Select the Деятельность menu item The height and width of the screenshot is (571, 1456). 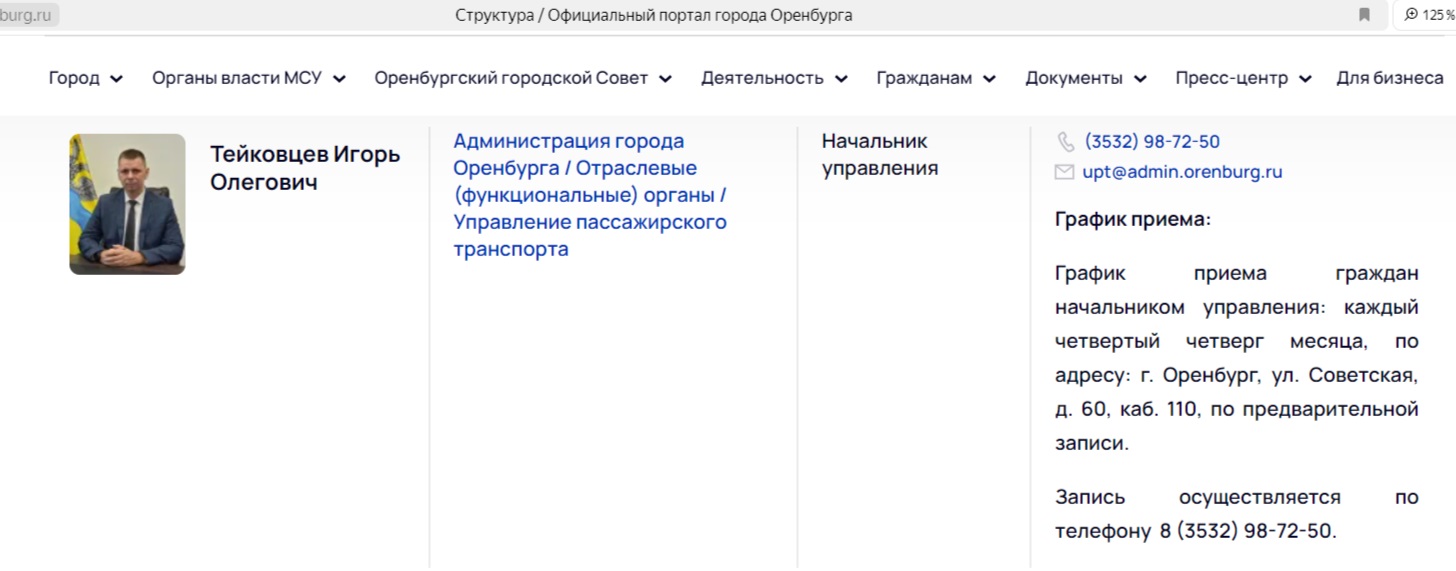tap(762, 78)
